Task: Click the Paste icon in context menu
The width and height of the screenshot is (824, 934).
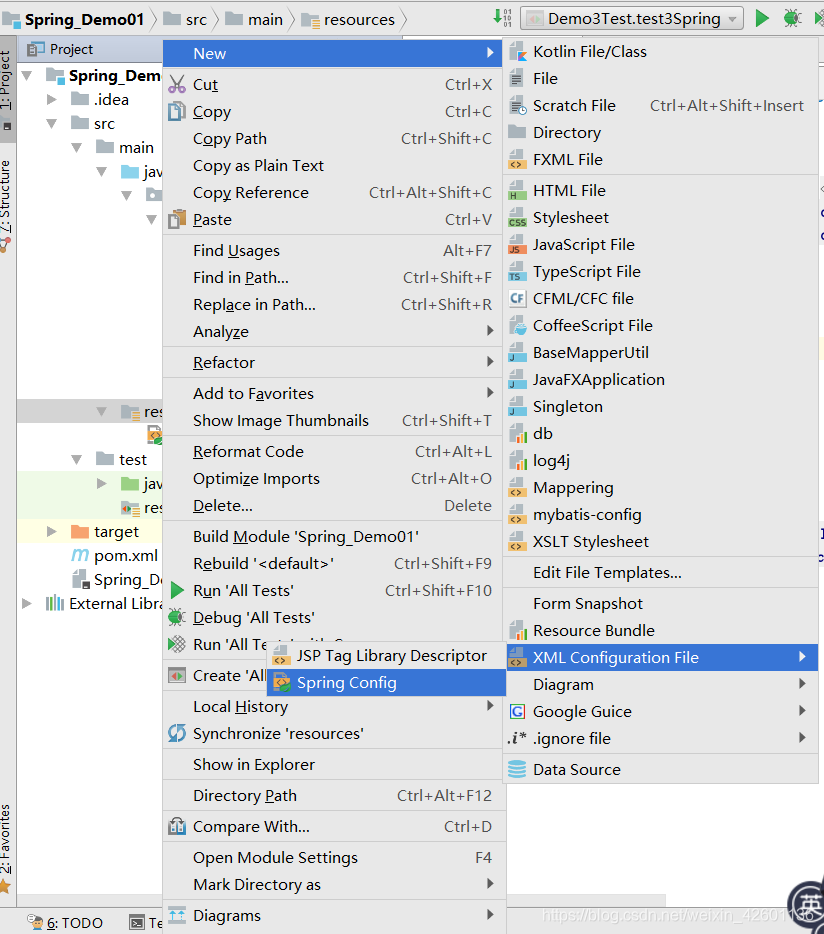Action: (177, 220)
